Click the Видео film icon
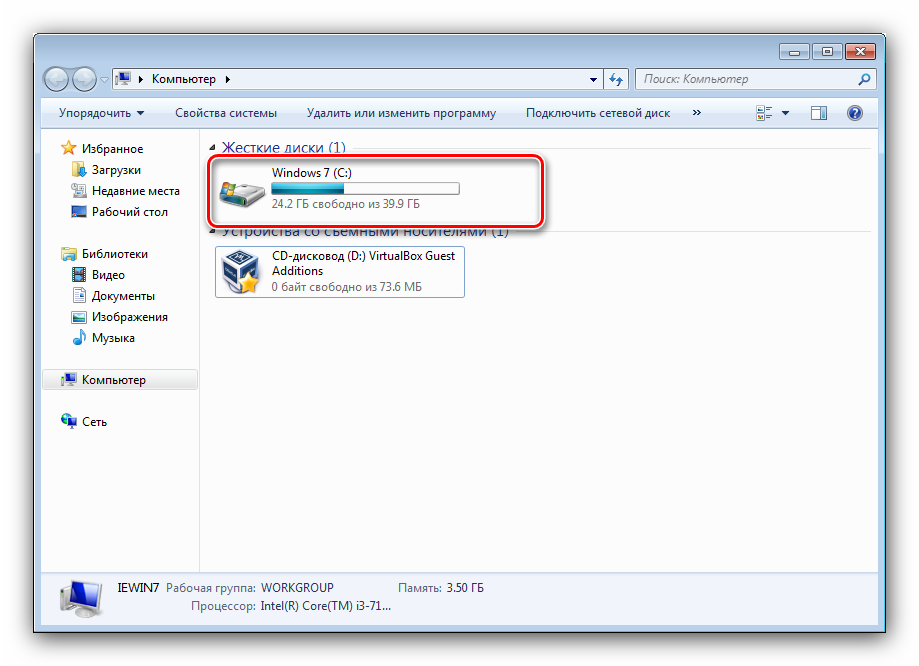Screen dimensions: 919x666 pos(79,274)
